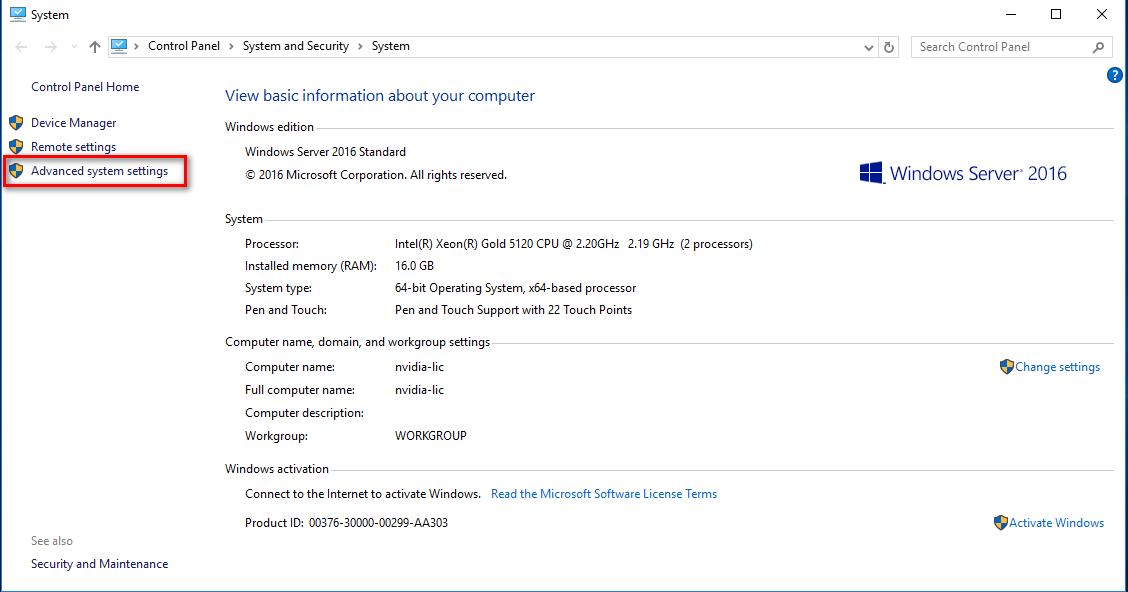Open the help question mark icon
Image resolution: width=1128 pixels, height=592 pixels.
point(1115,76)
